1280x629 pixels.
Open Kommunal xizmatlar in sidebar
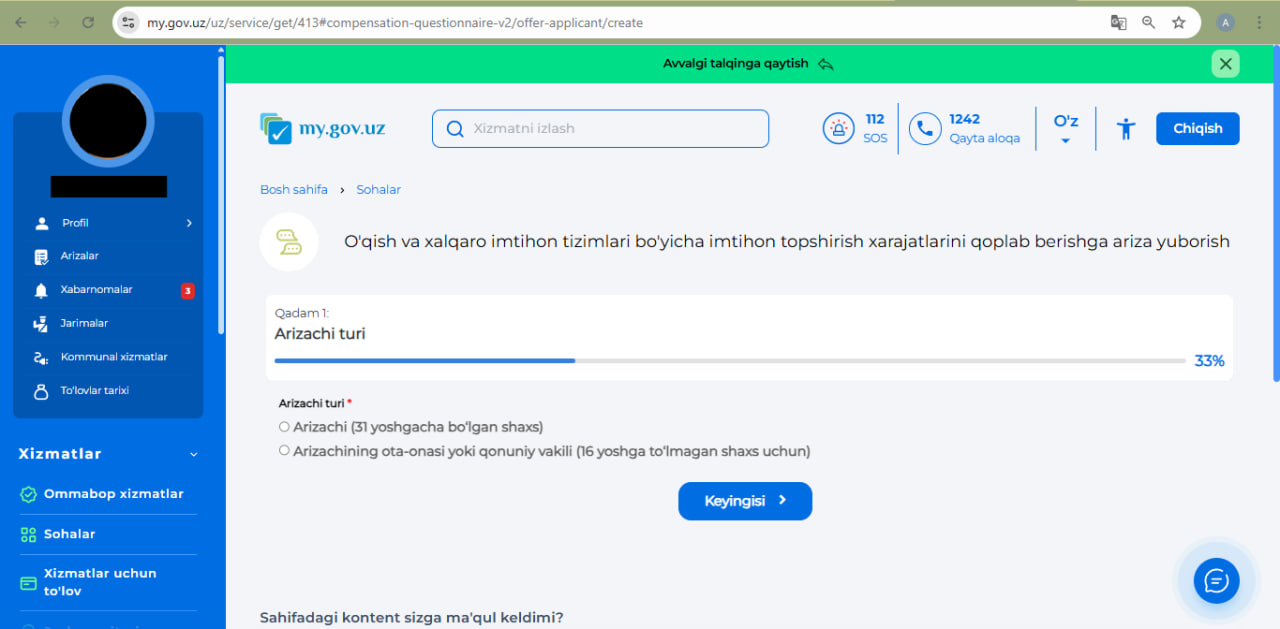click(113, 357)
